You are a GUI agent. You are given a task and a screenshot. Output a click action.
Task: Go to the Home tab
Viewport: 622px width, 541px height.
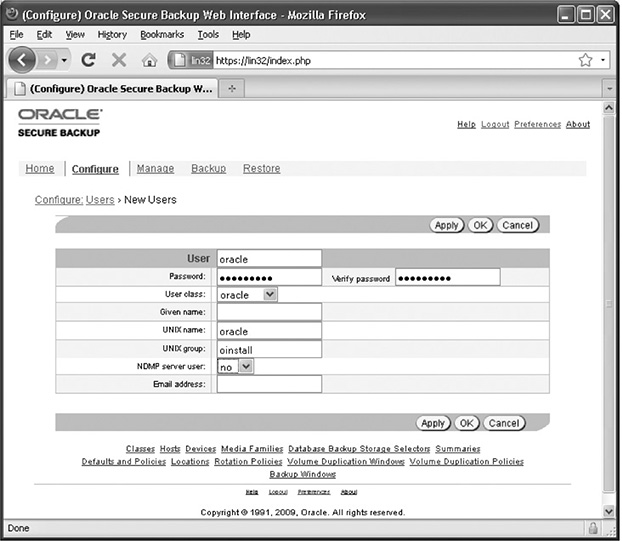(40, 169)
